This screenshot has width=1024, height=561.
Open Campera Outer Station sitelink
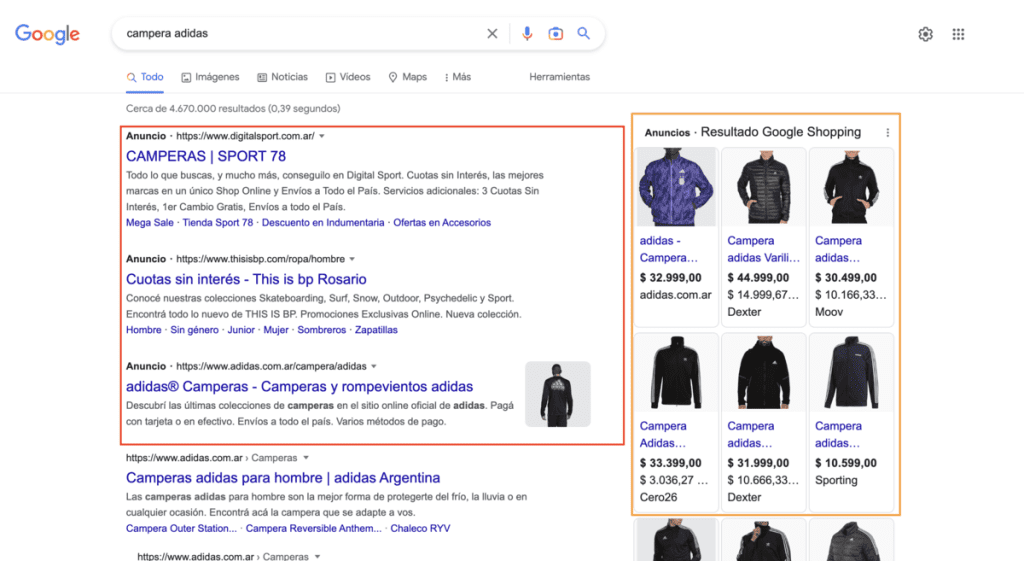click(x=181, y=528)
